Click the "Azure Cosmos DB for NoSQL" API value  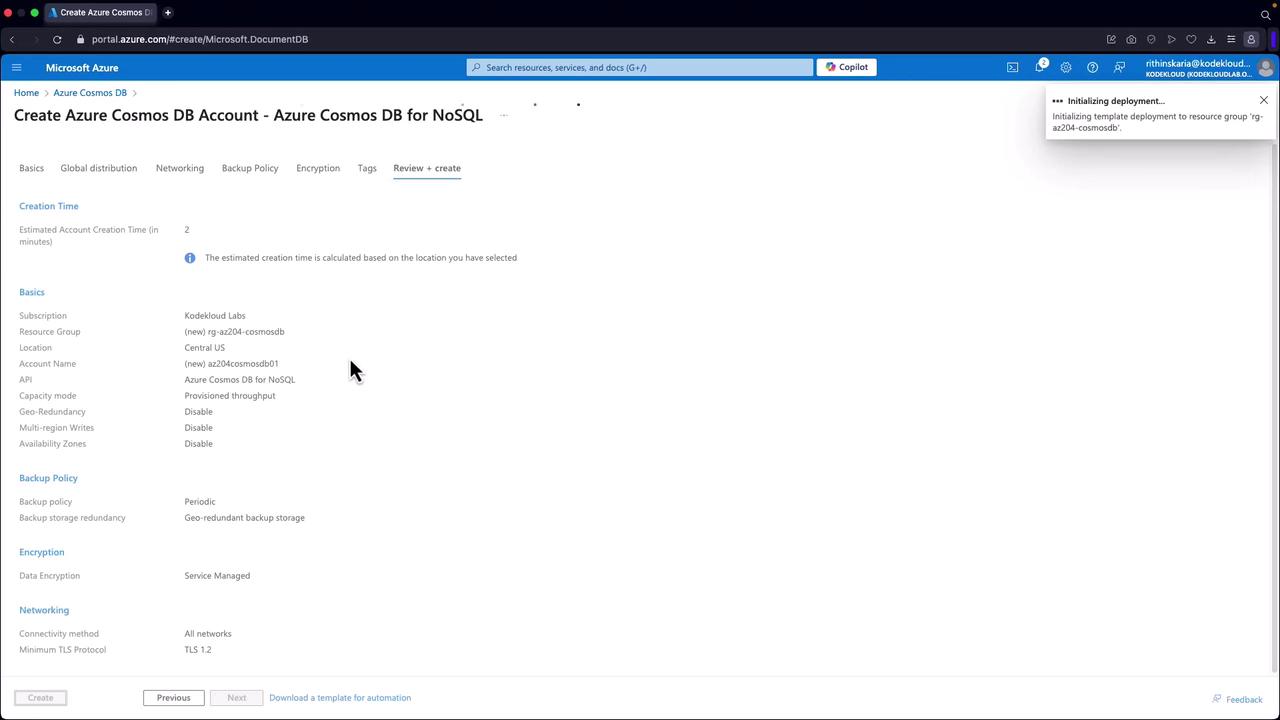[x=240, y=380]
